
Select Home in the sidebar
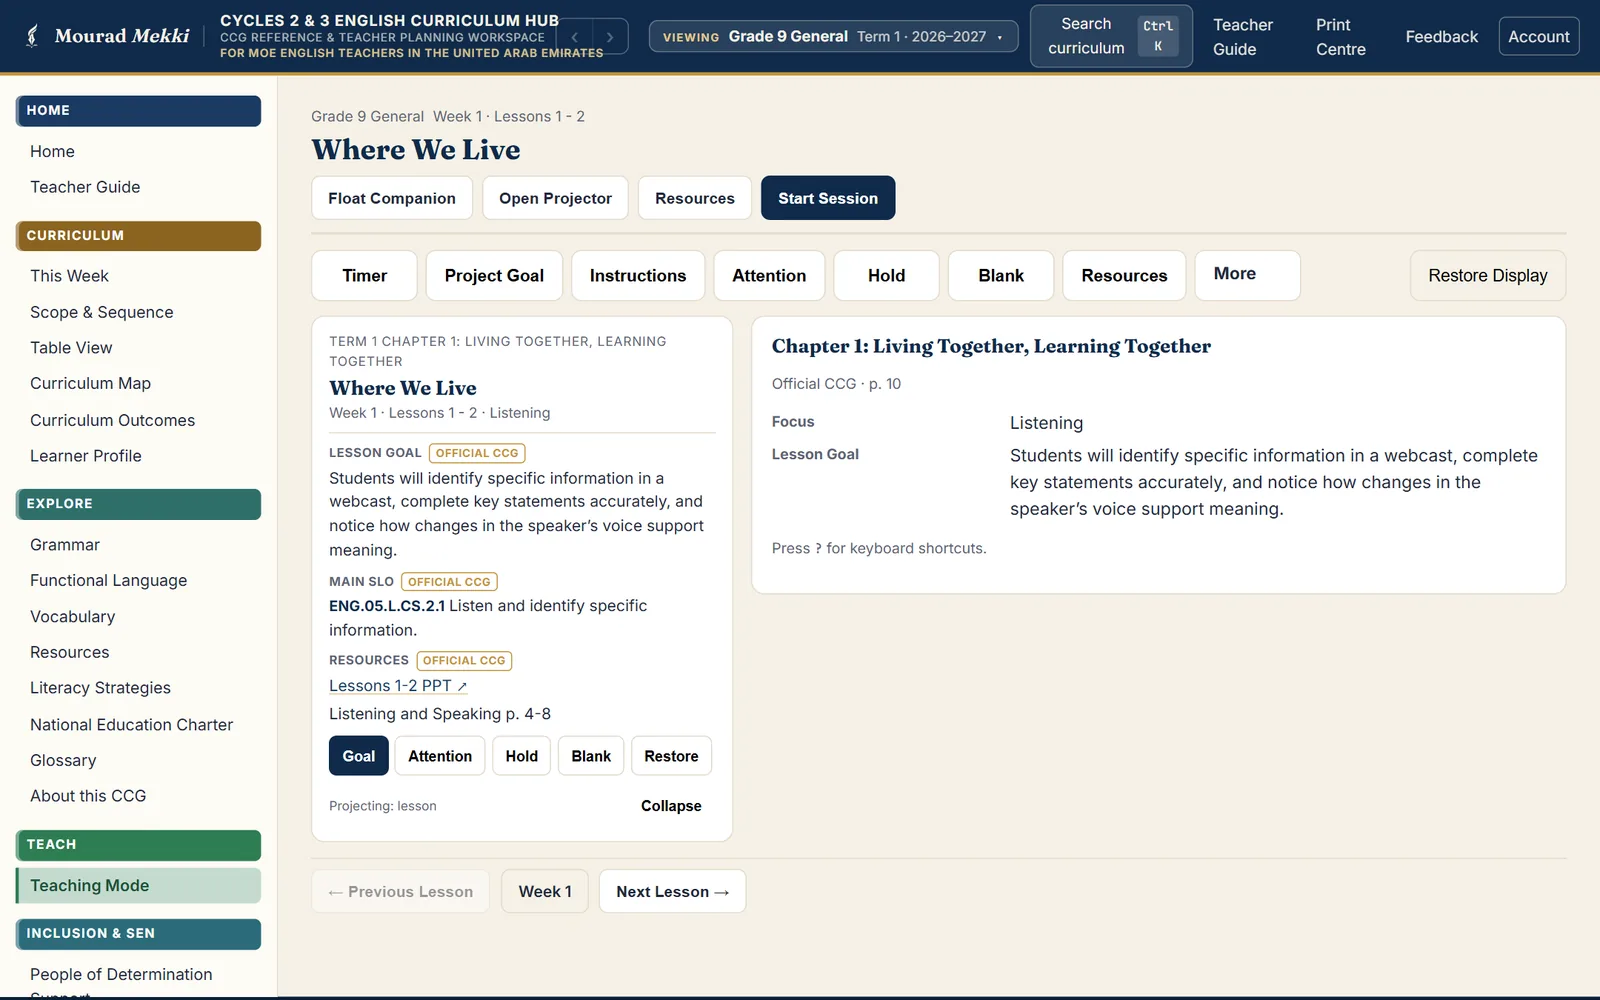click(52, 151)
